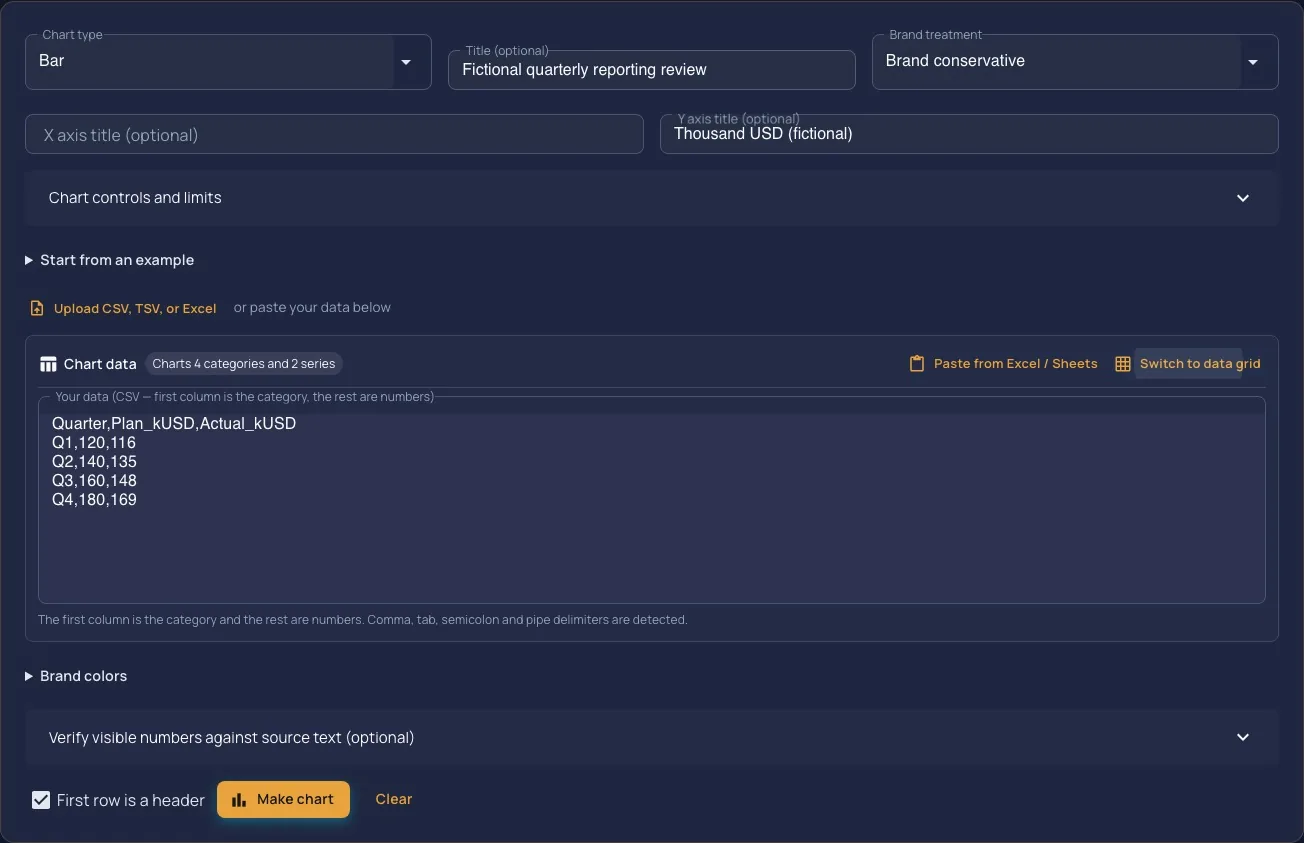The image size is (1304, 843).
Task: Click the Title input field
Action: [652, 70]
